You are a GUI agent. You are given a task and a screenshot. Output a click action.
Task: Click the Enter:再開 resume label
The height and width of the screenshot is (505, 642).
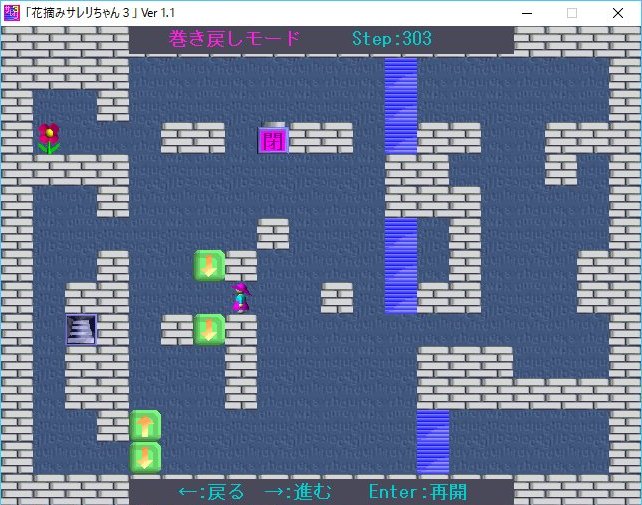[x=417, y=492]
